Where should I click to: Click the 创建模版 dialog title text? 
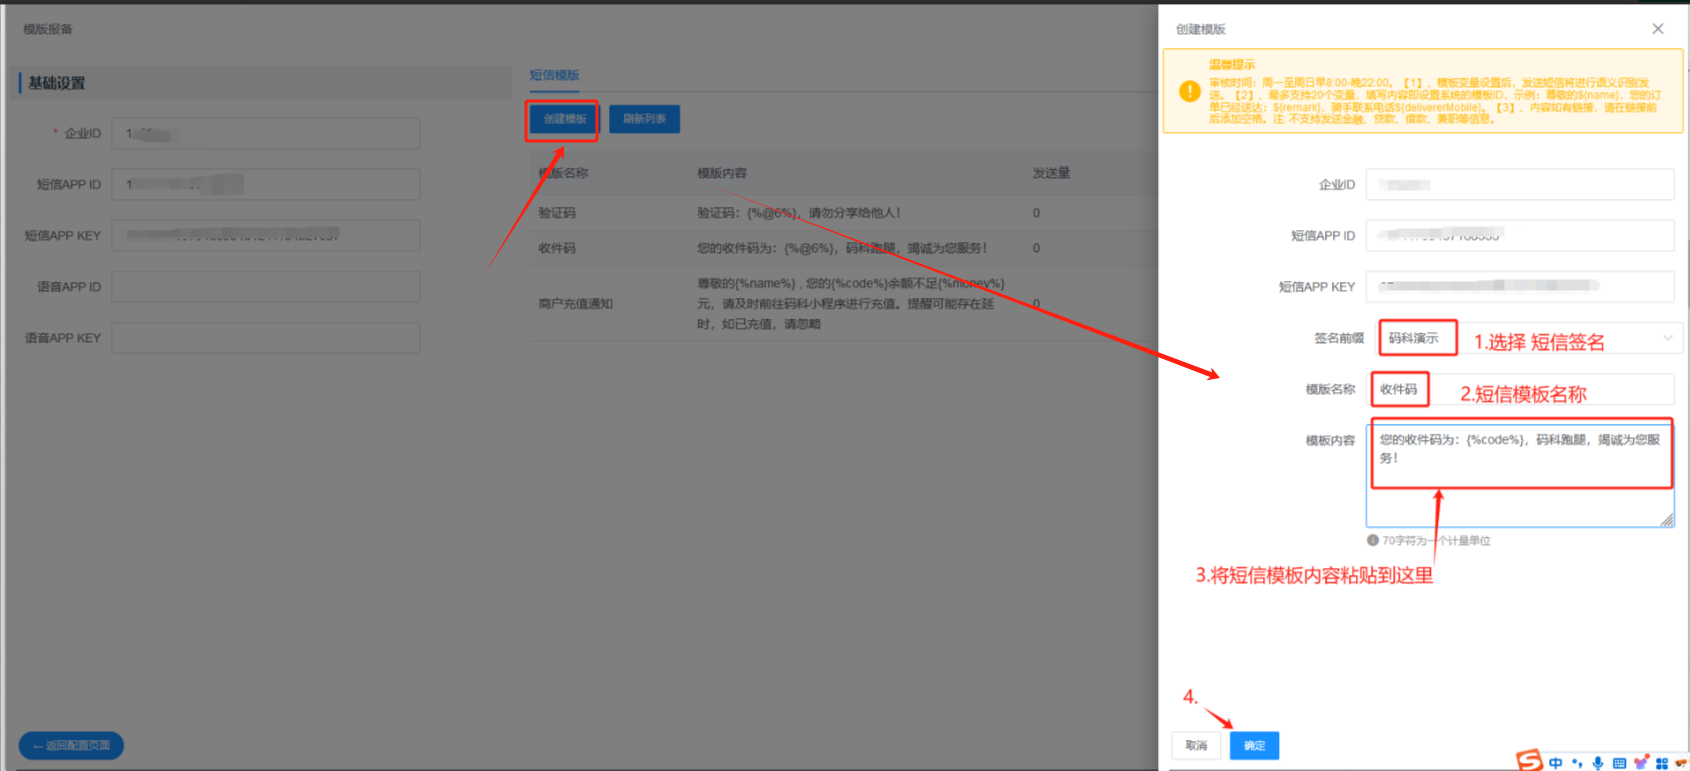1201,29
